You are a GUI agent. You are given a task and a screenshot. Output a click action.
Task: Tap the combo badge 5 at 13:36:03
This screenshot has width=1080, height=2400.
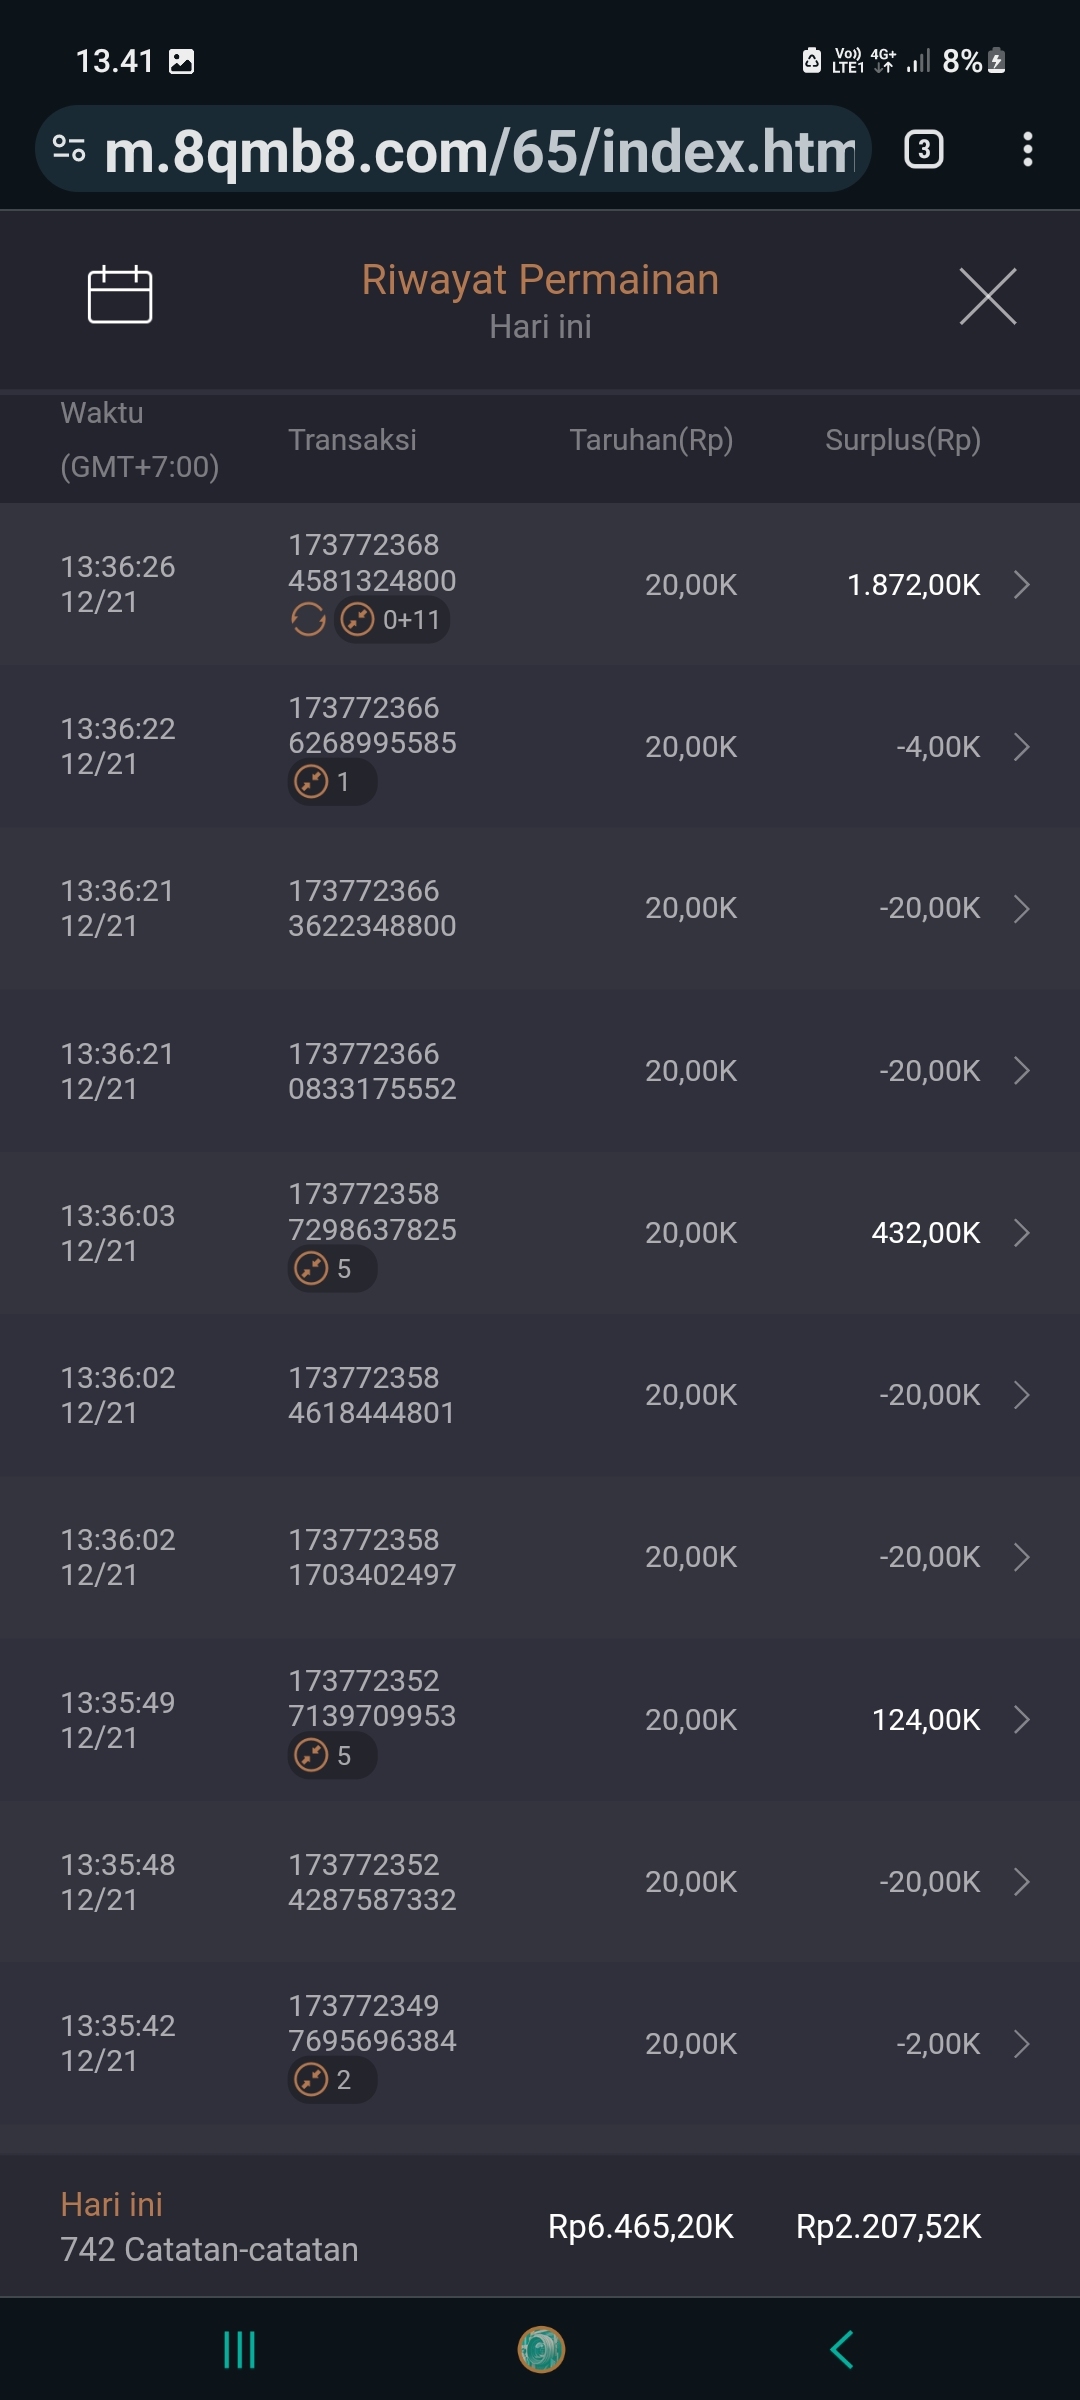coord(332,1269)
